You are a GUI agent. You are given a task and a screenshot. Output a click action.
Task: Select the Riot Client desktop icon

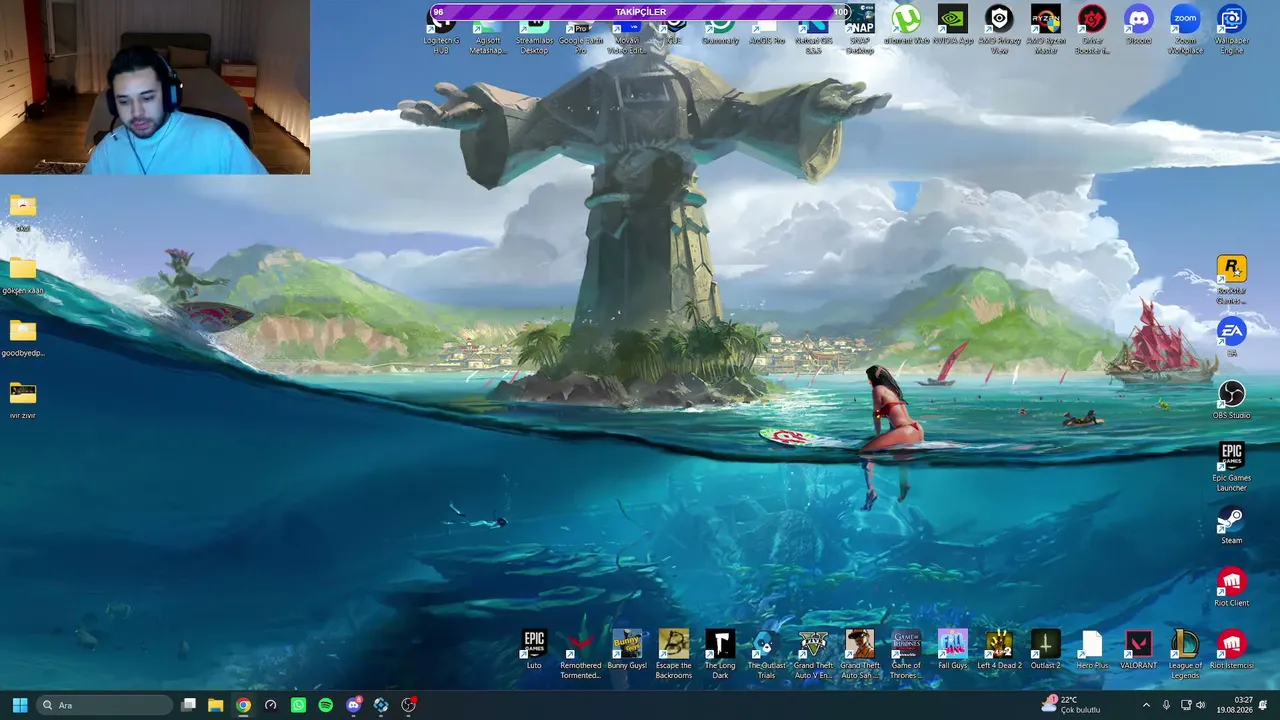(x=1231, y=588)
